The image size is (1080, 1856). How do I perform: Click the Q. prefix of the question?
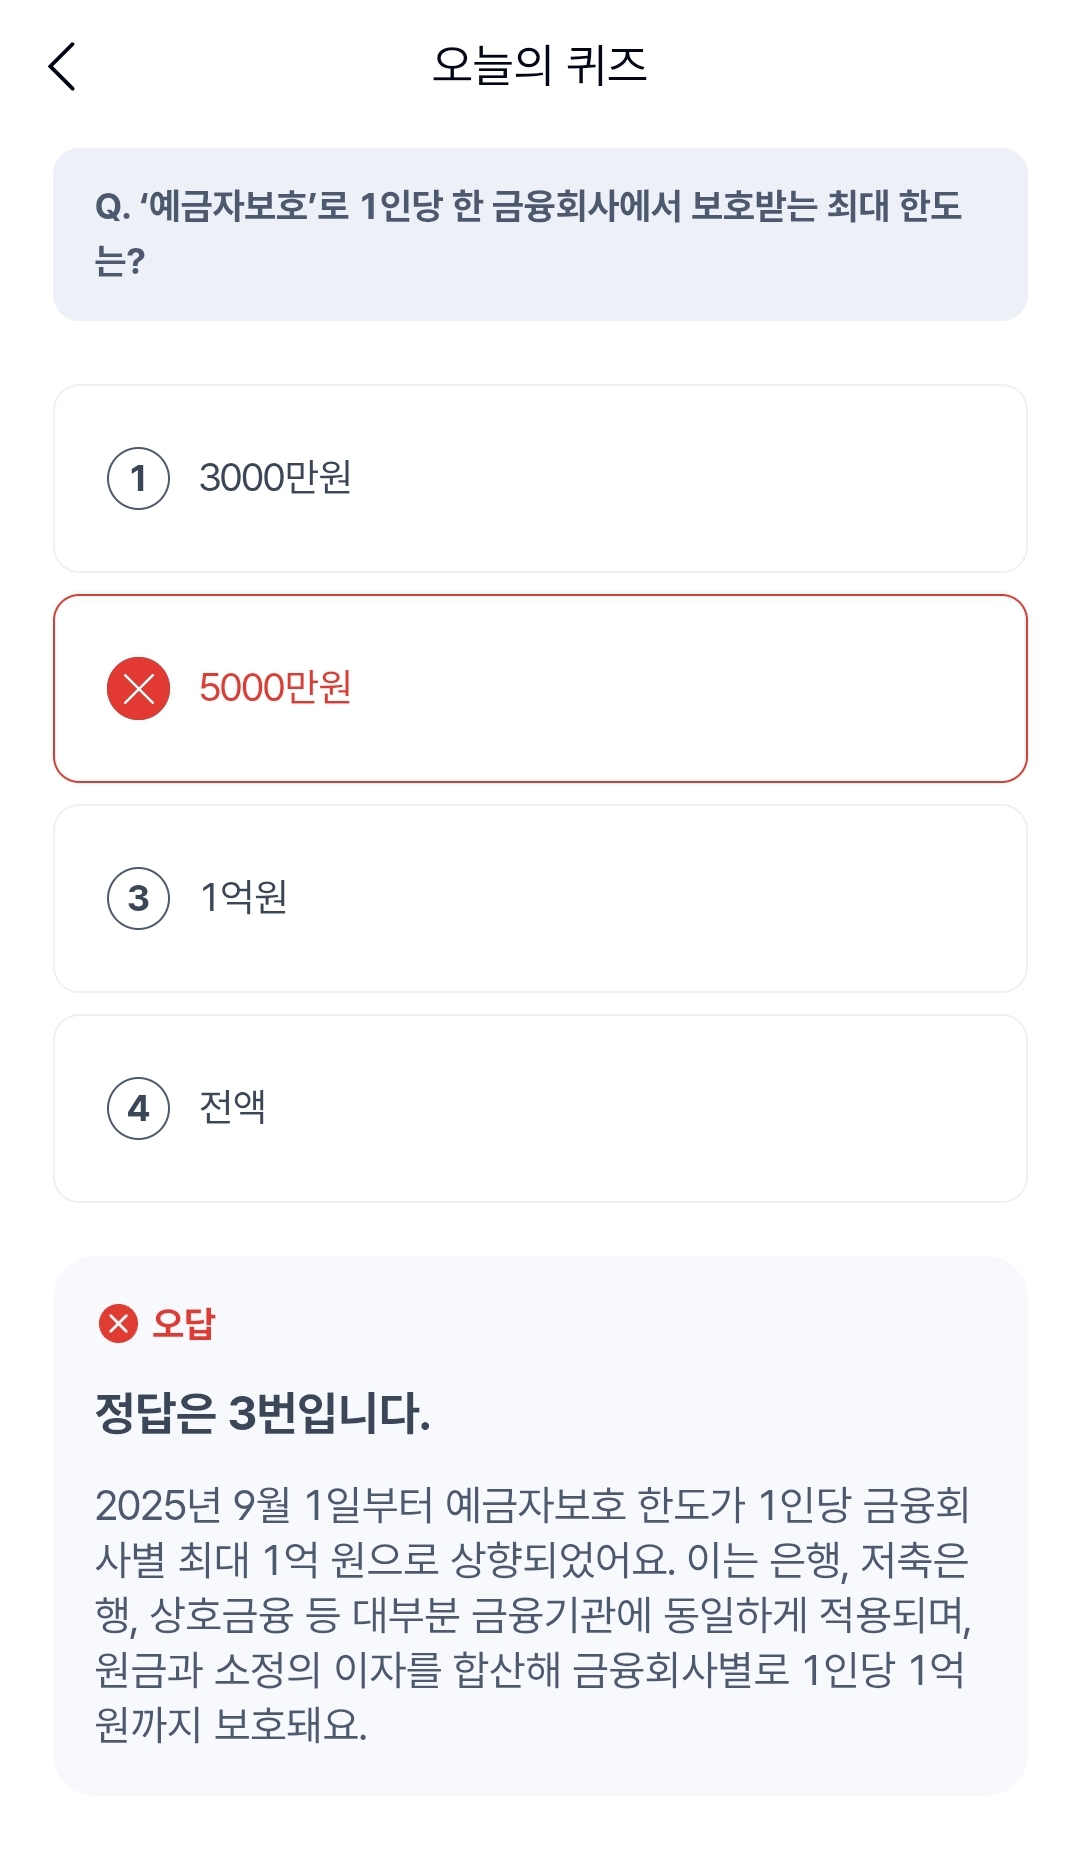point(112,208)
